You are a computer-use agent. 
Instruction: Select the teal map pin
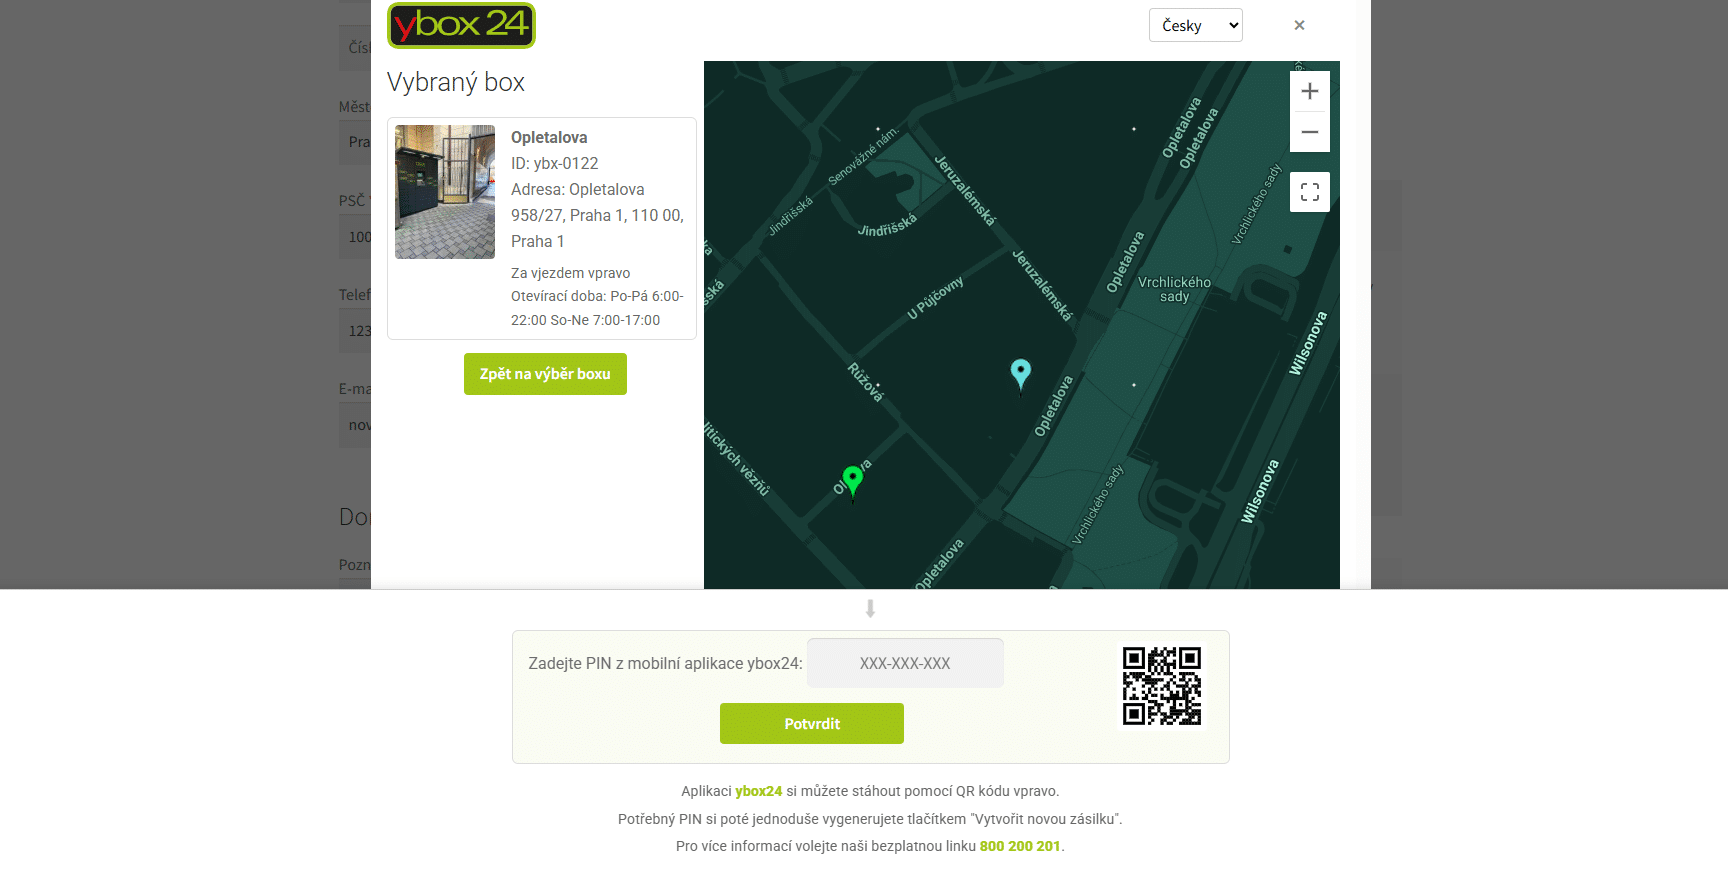pyautogui.click(x=1020, y=373)
